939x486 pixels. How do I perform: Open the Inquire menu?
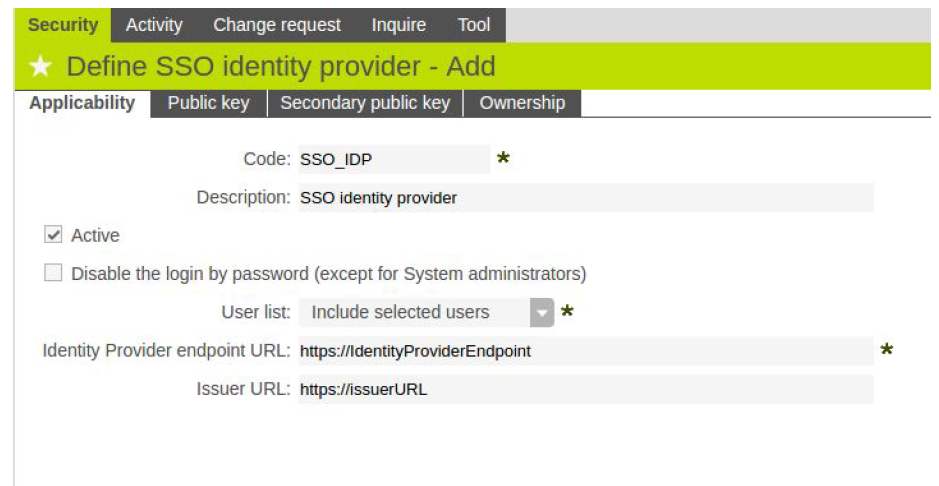pyautogui.click(x=398, y=25)
